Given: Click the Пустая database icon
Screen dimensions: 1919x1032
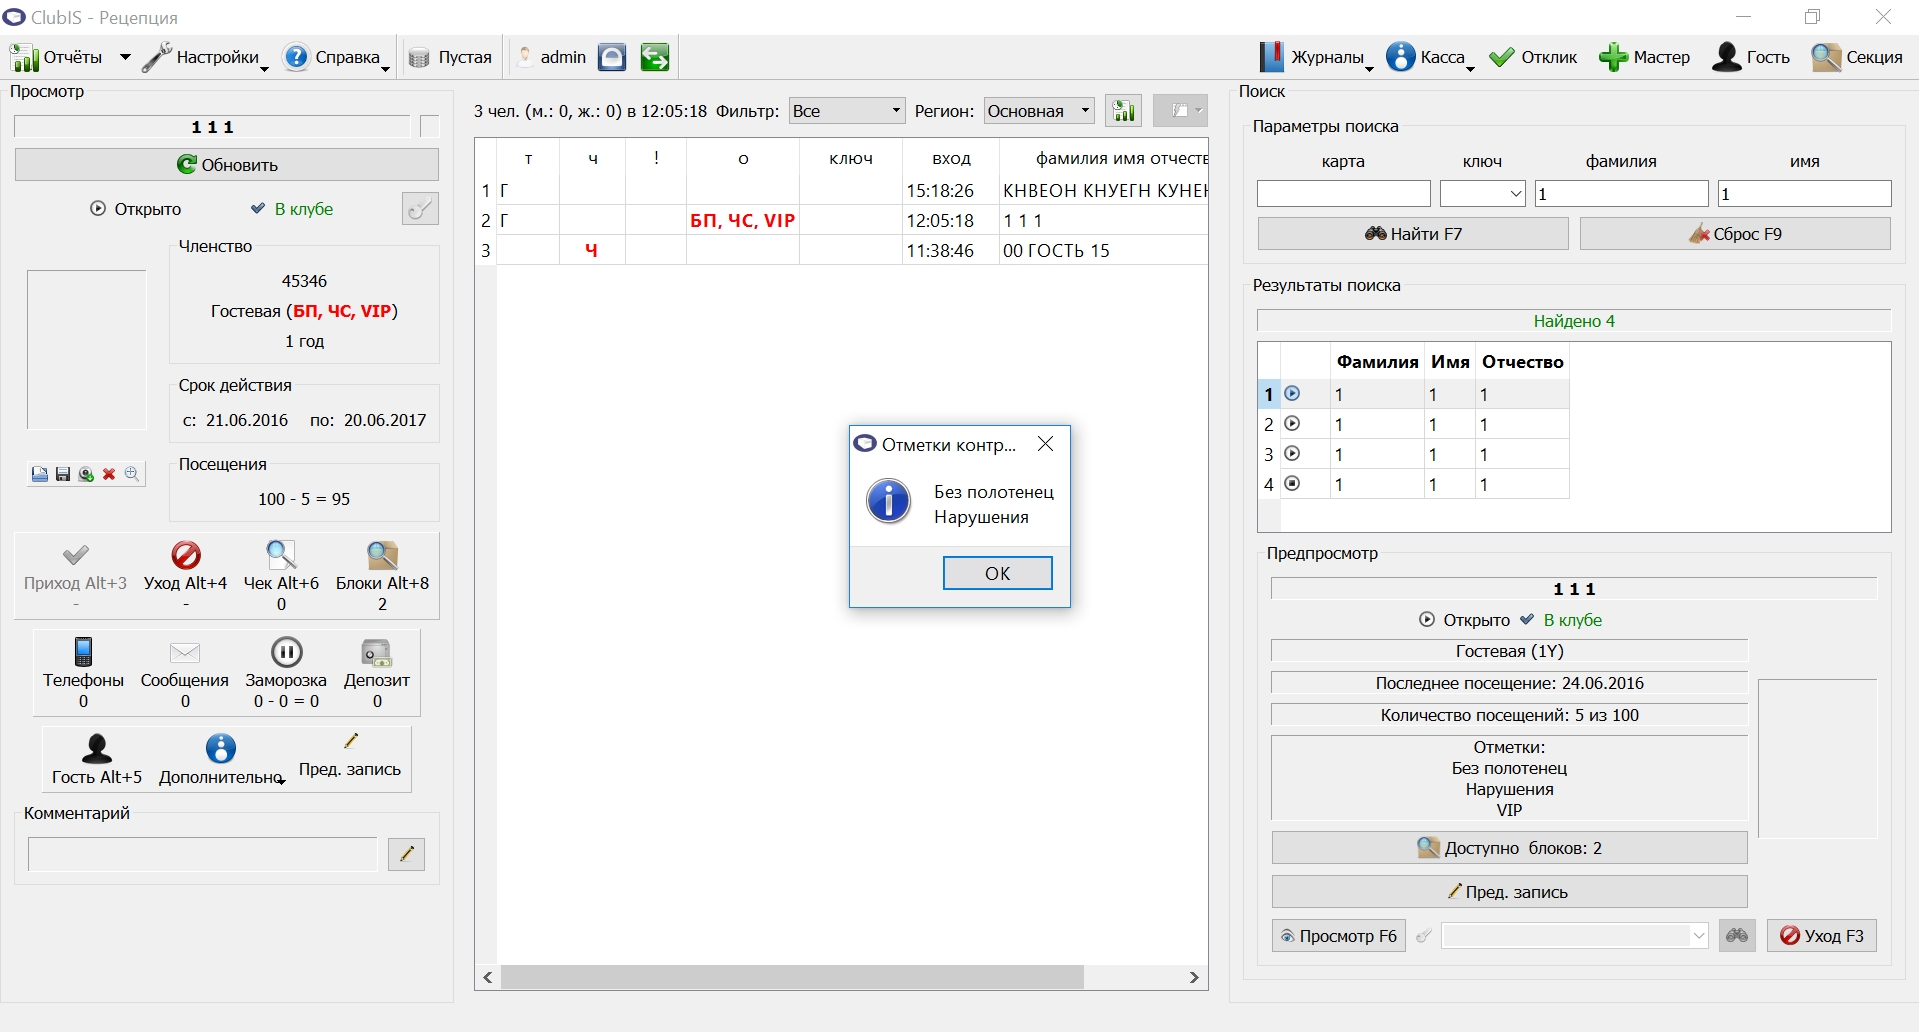Looking at the screenshot, I should pos(419,58).
